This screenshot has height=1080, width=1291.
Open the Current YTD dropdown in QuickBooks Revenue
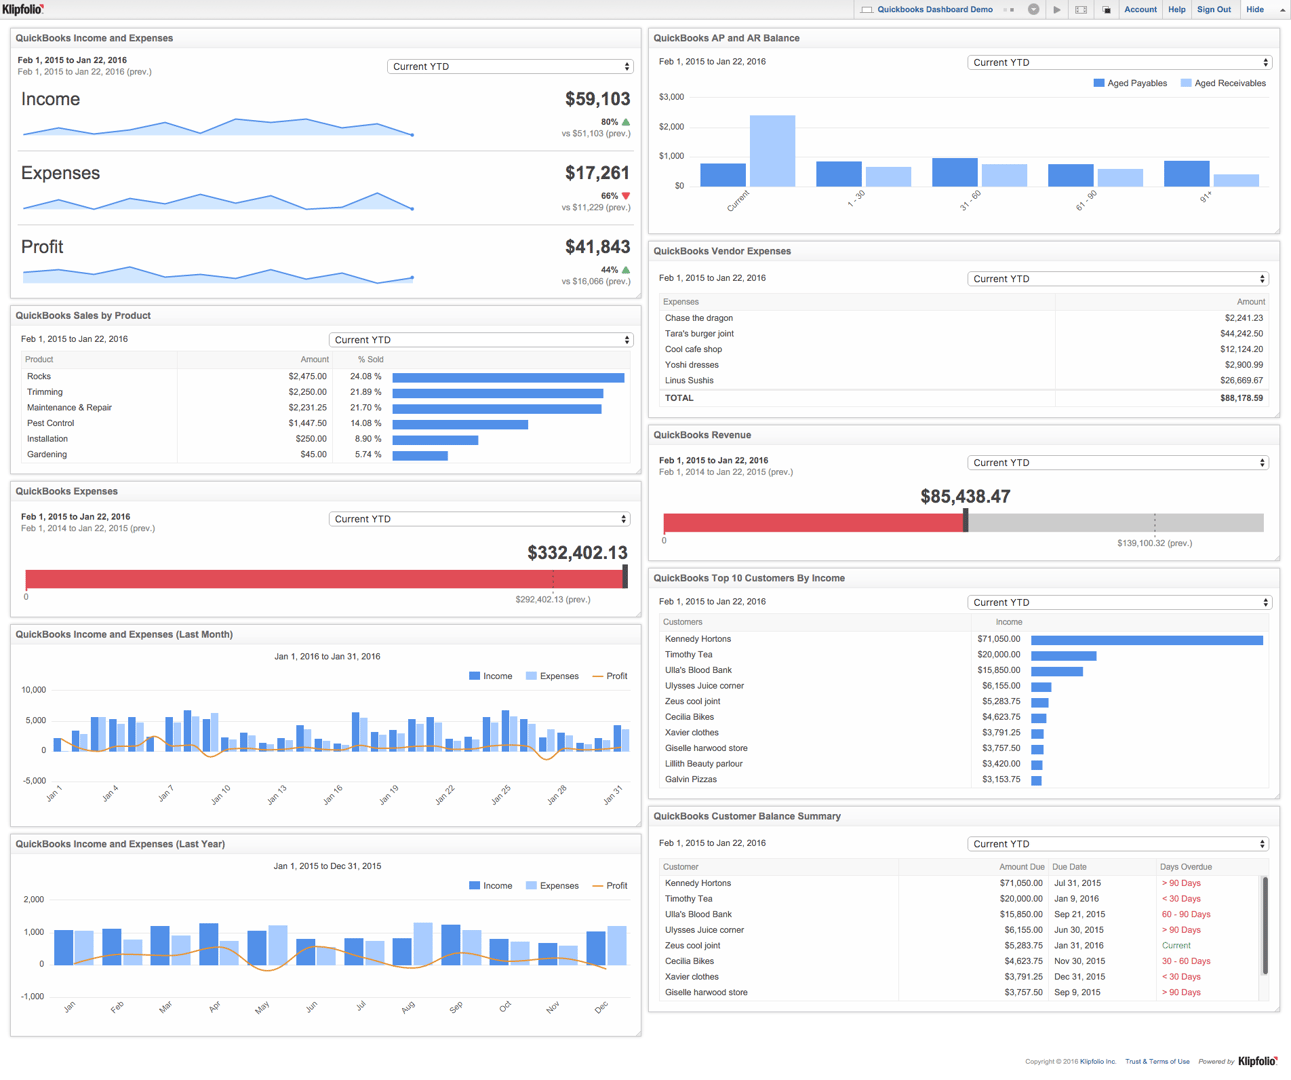(1117, 462)
